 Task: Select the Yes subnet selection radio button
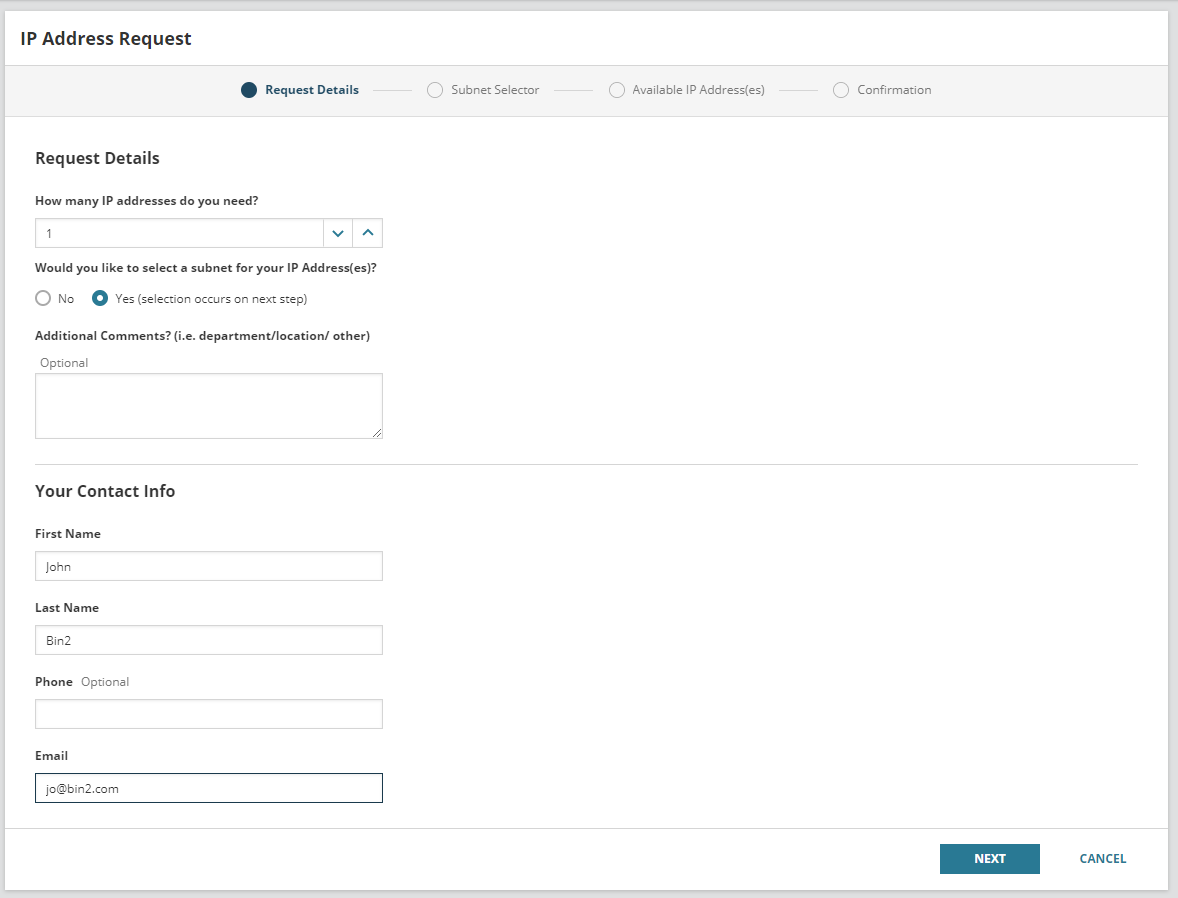pyautogui.click(x=100, y=298)
